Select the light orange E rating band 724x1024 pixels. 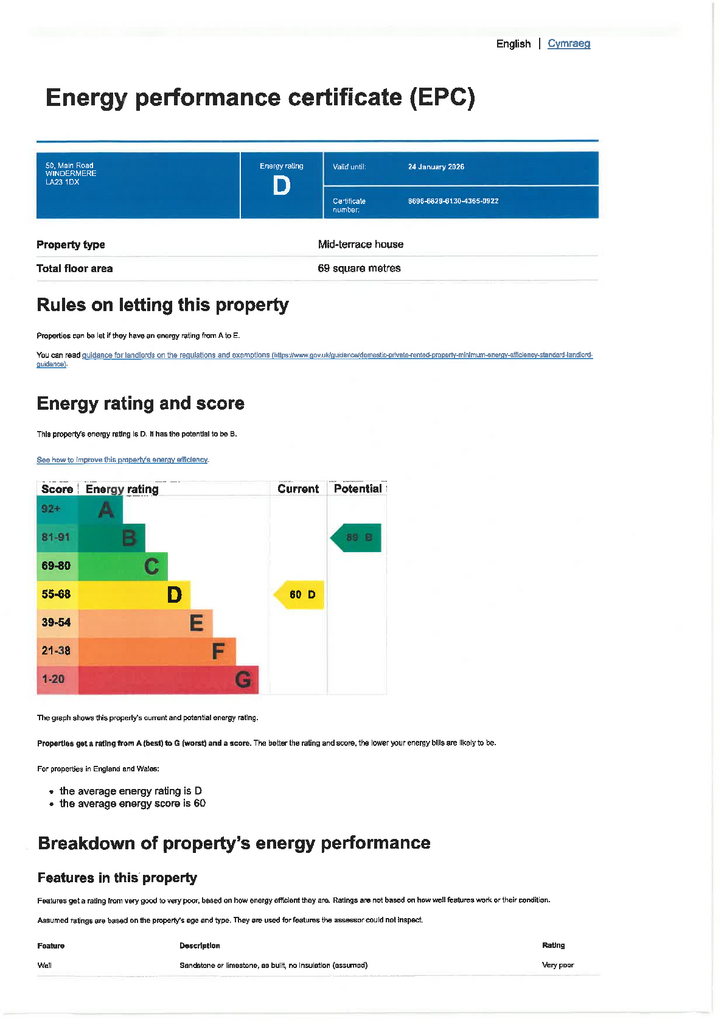click(x=125, y=622)
